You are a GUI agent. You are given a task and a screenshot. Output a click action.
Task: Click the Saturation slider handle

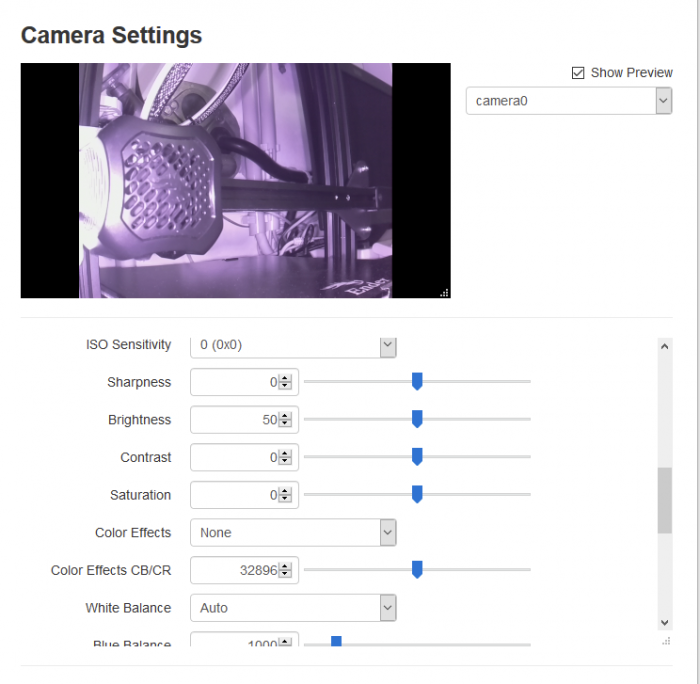417,494
